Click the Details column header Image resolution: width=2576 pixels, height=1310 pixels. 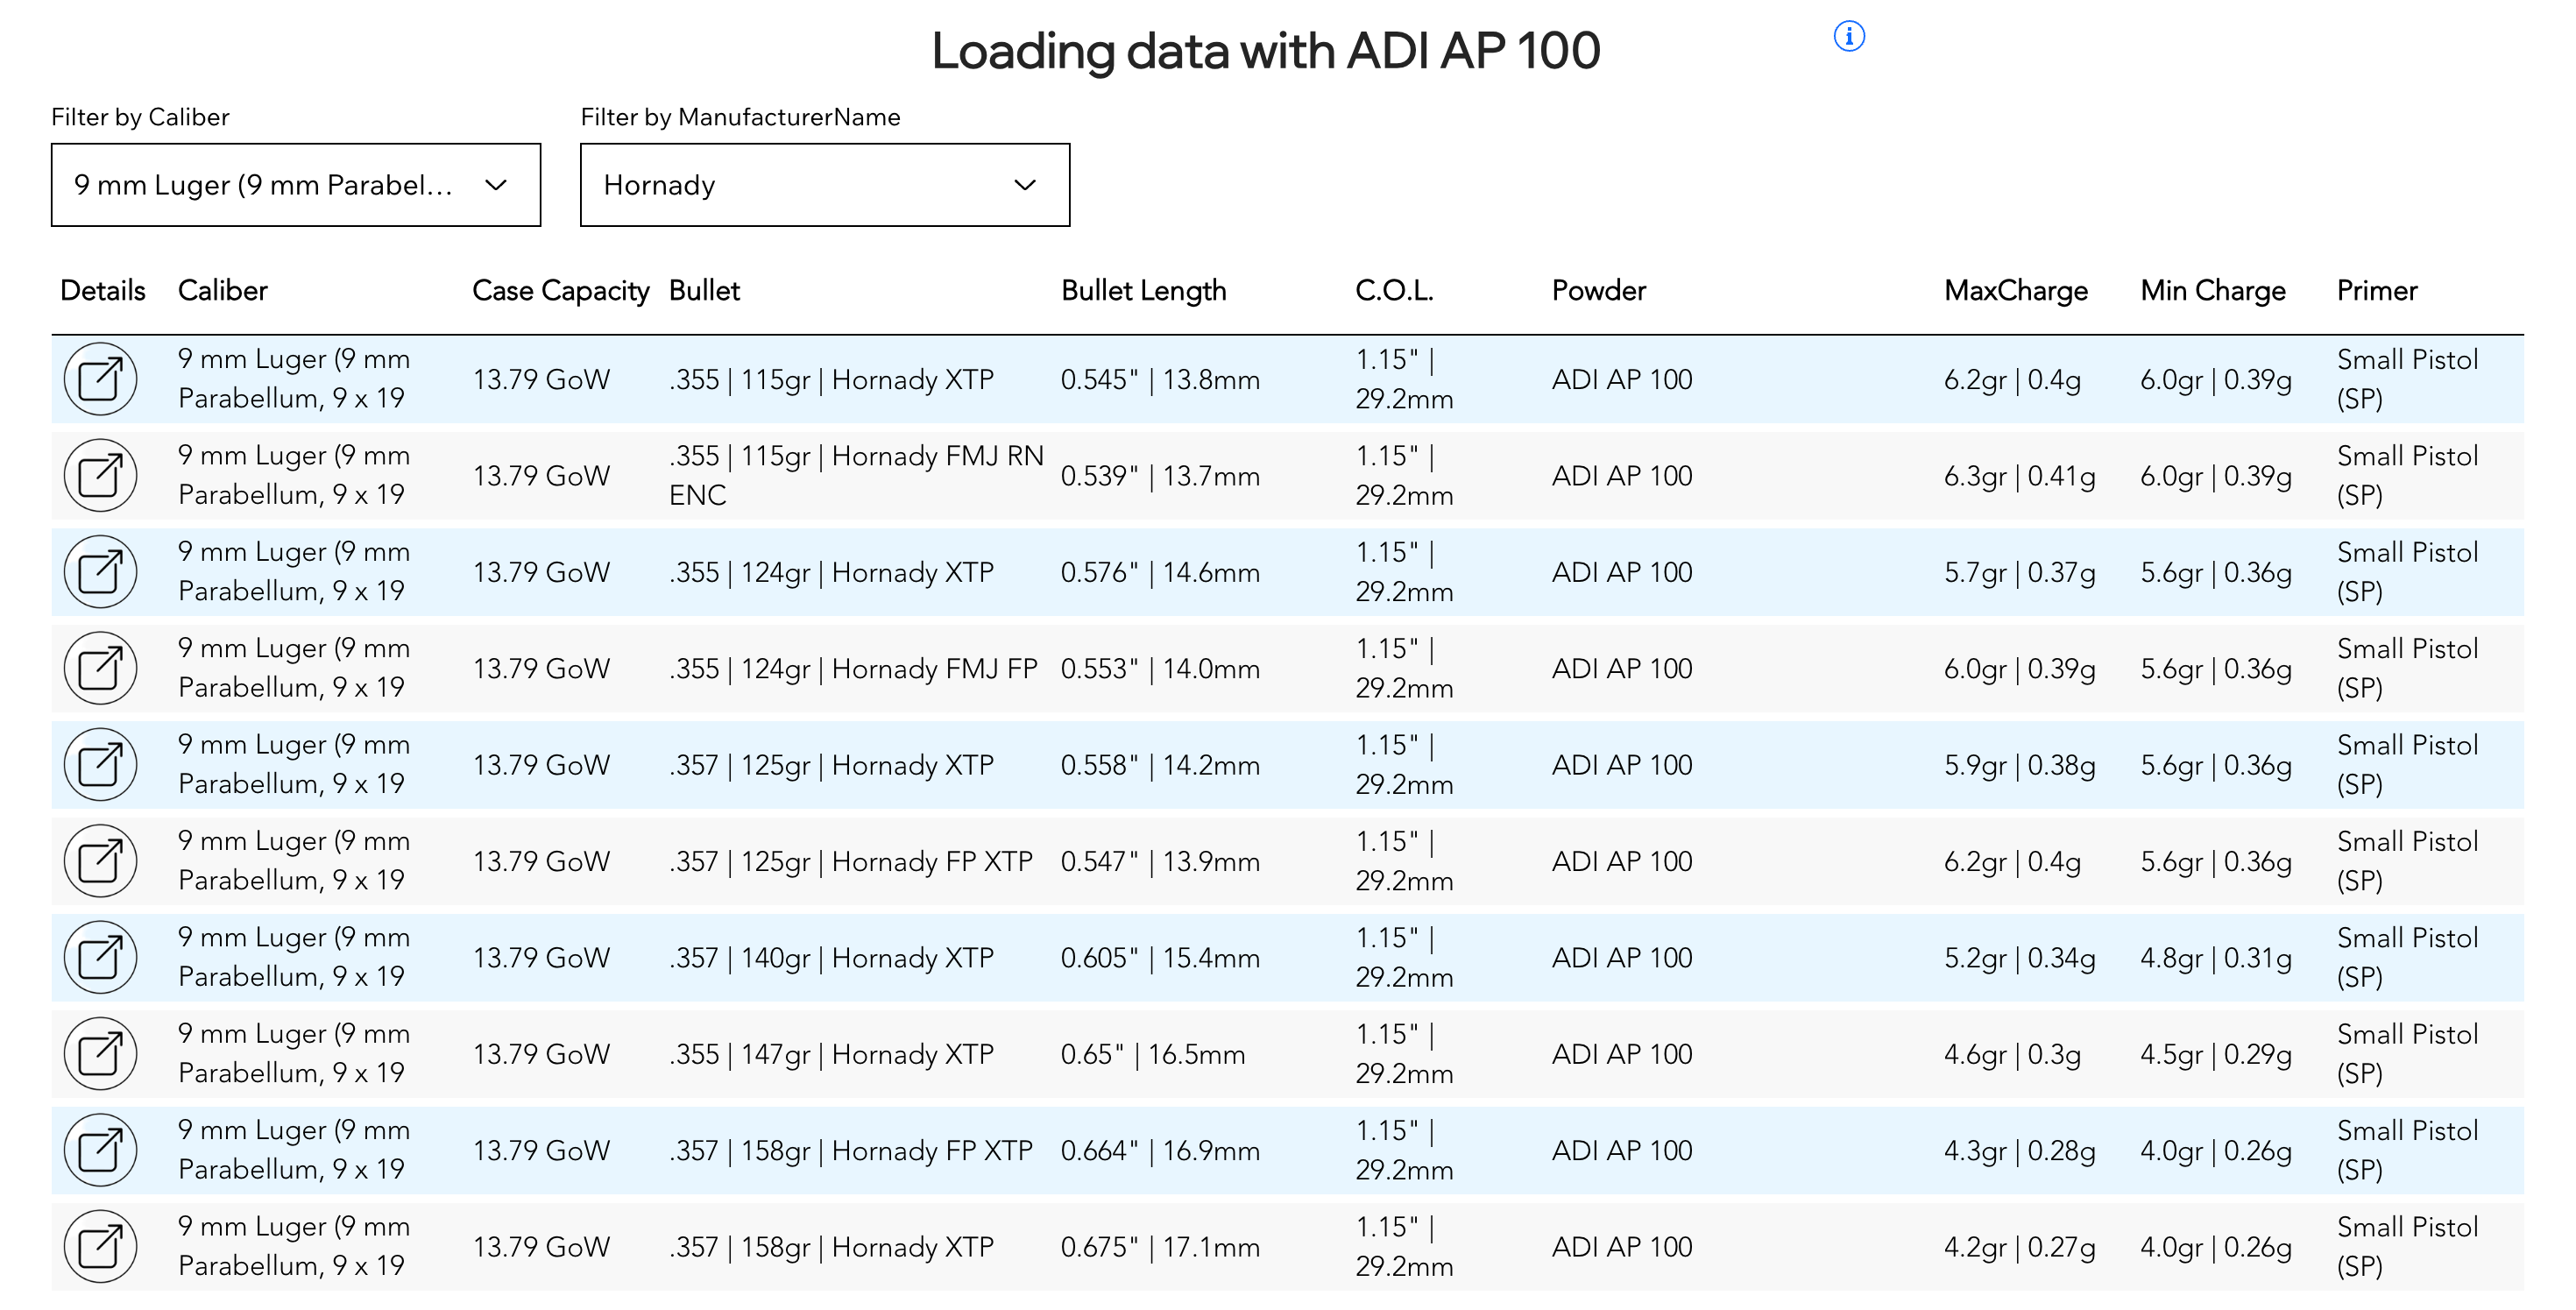(x=103, y=291)
